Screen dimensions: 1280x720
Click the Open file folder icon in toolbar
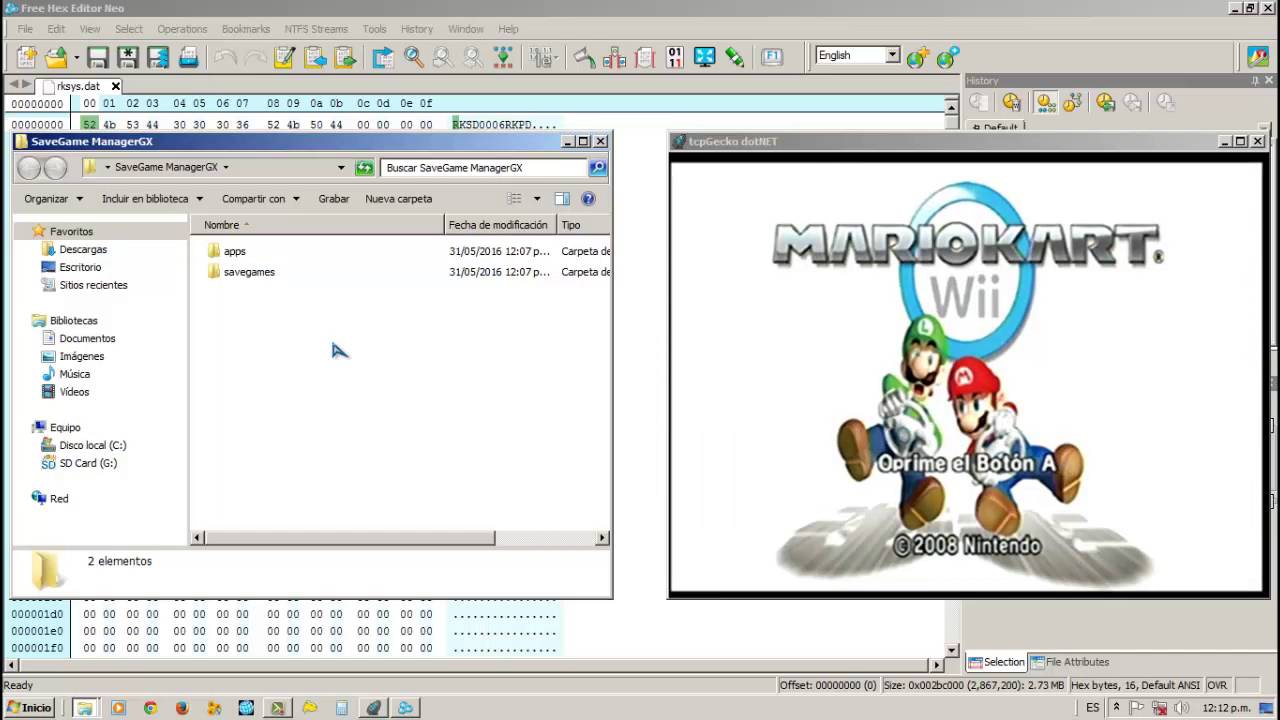pos(56,57)
